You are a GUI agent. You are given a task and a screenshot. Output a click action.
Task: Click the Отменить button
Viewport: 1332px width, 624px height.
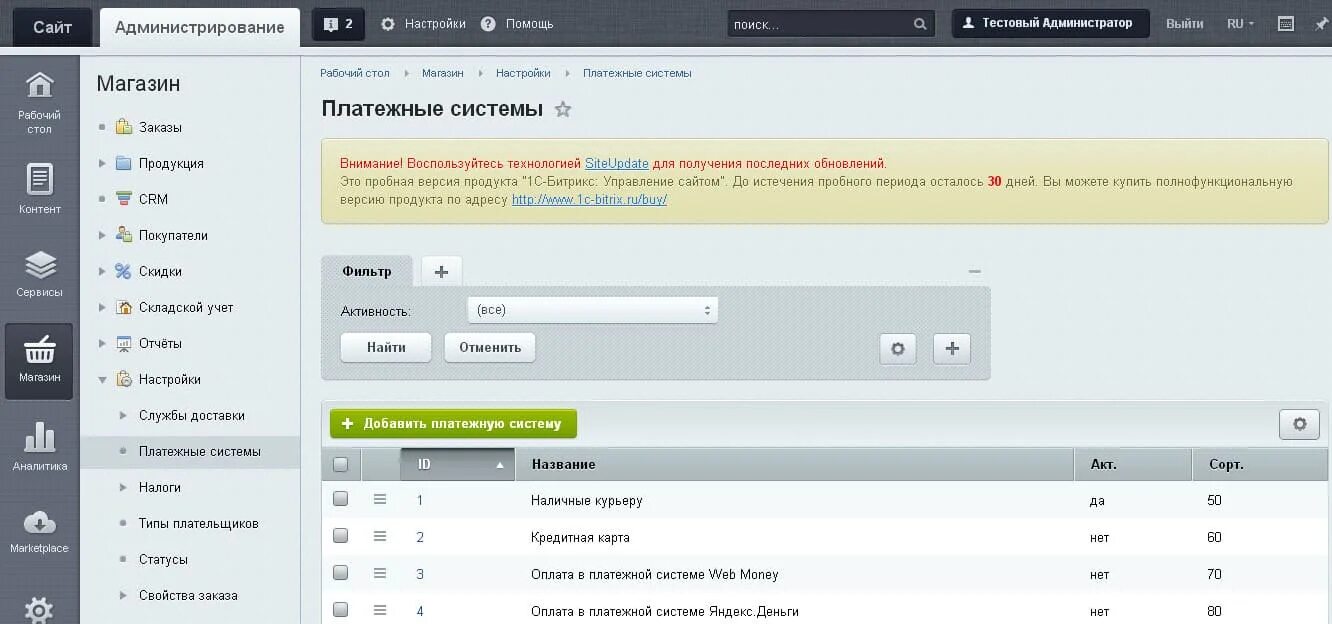tap(490, 347)
